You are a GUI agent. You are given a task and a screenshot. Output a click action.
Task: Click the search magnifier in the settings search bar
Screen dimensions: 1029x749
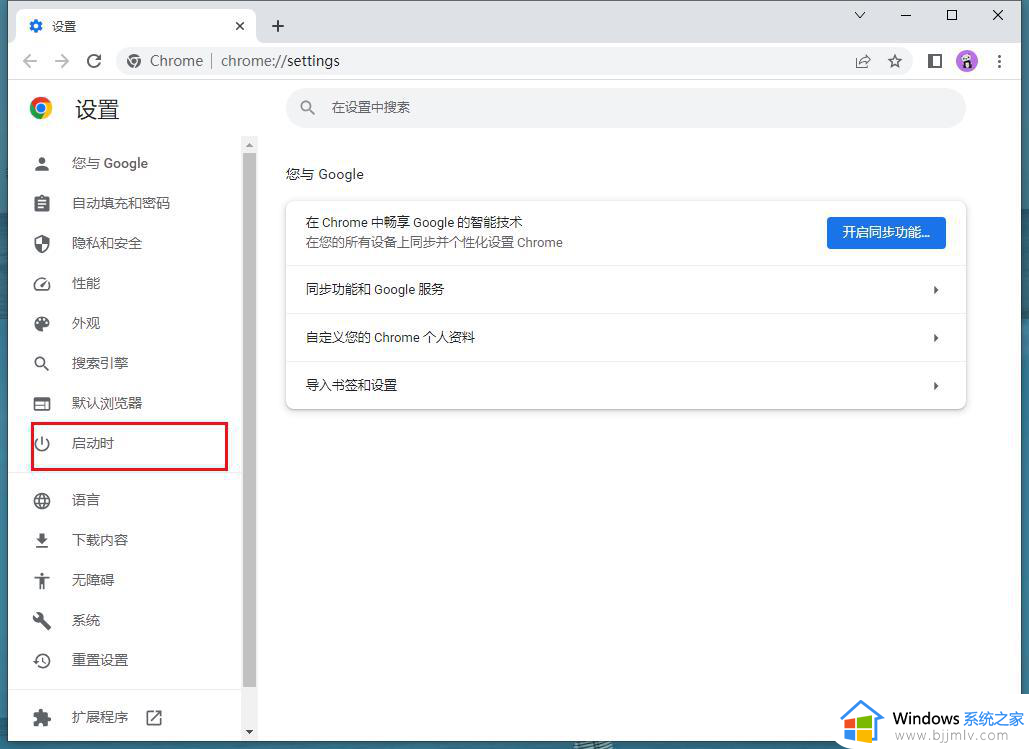click(308, 108)
